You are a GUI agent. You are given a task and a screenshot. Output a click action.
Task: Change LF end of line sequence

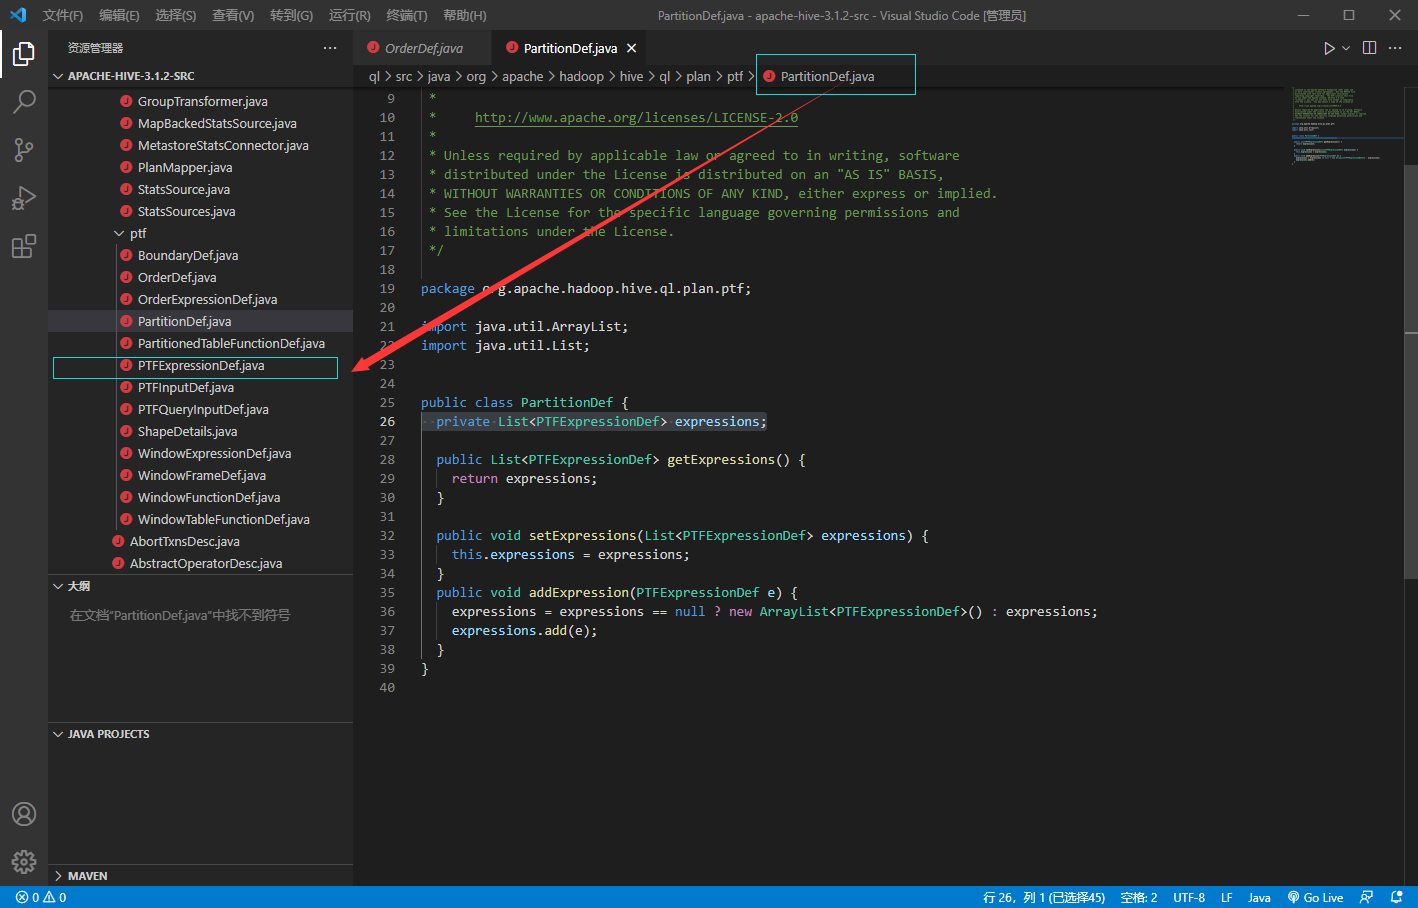point(1226,897)
